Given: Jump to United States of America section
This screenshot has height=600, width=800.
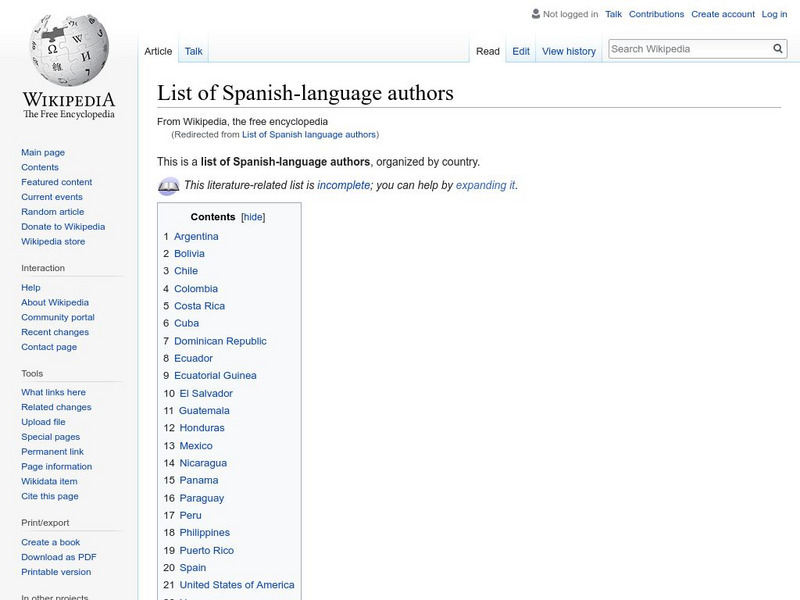Looking at the screenshot, I should pos(237,585).
